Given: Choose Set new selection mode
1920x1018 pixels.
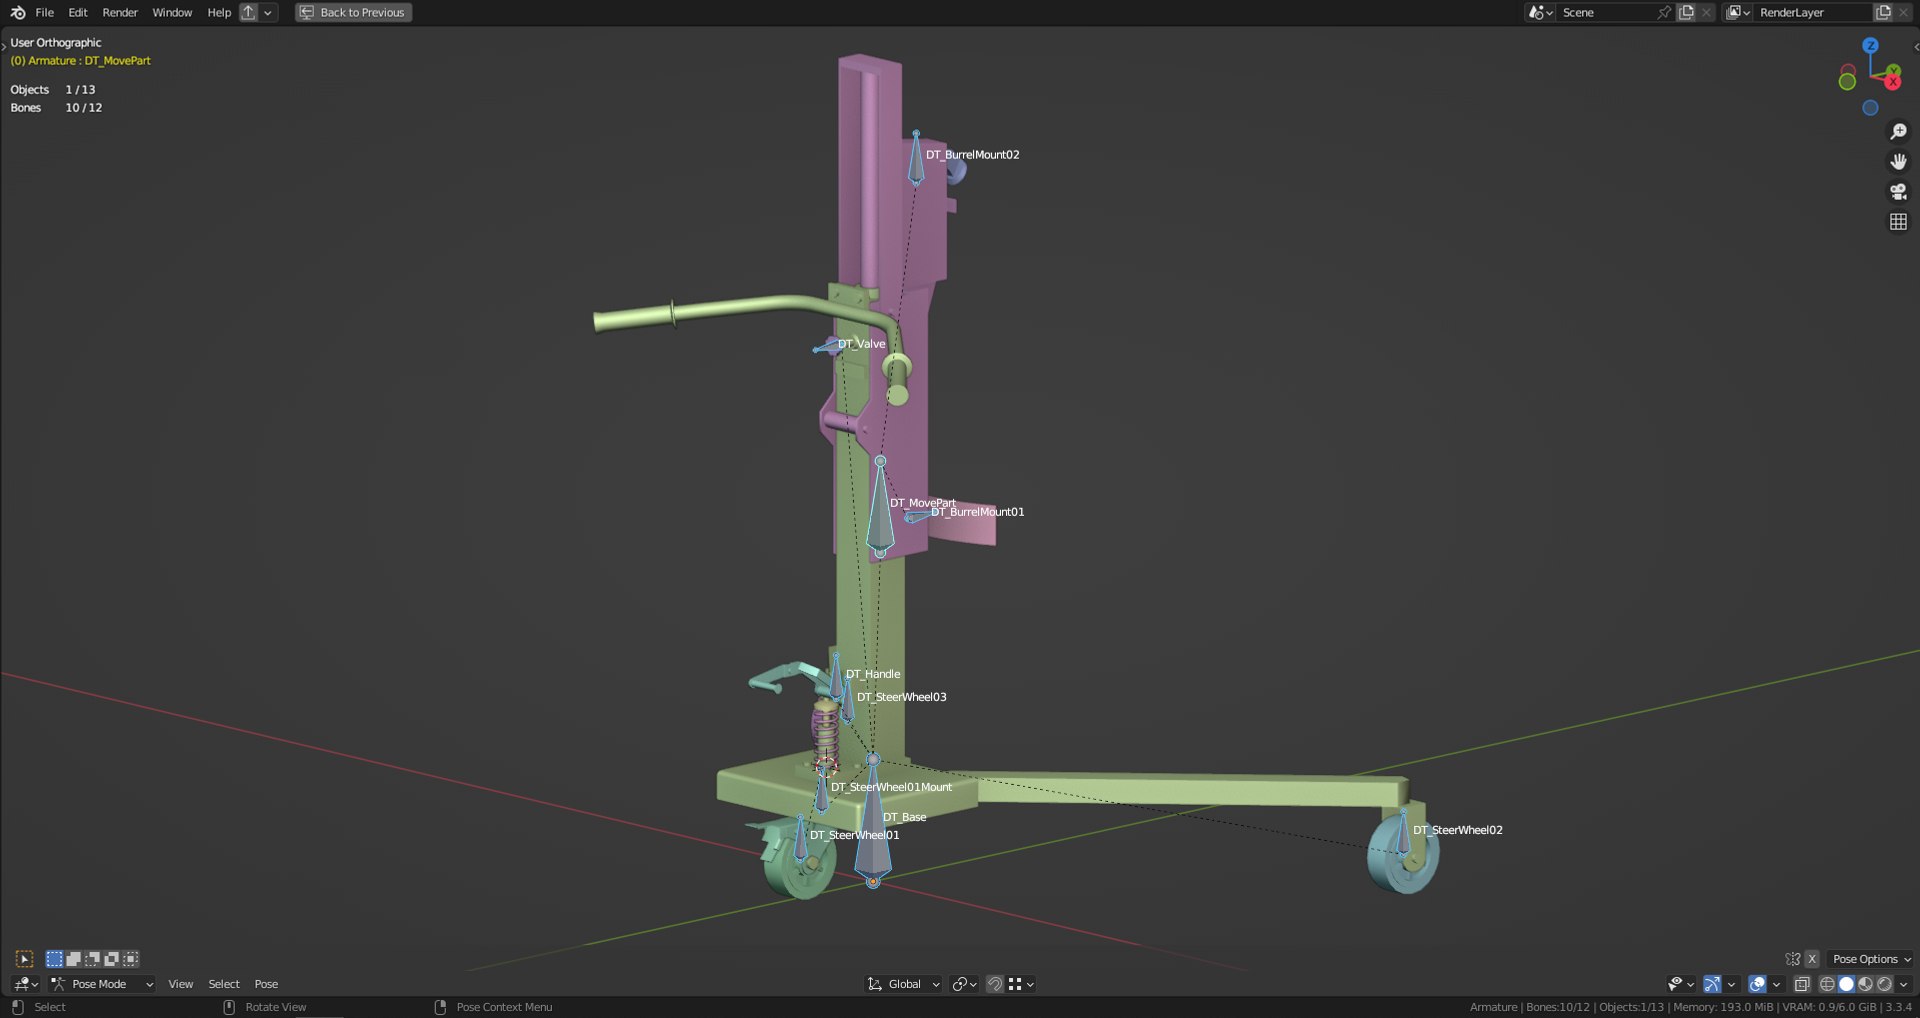Looking at the screenshot, I should pyautogui.click(x=55, y=959).
